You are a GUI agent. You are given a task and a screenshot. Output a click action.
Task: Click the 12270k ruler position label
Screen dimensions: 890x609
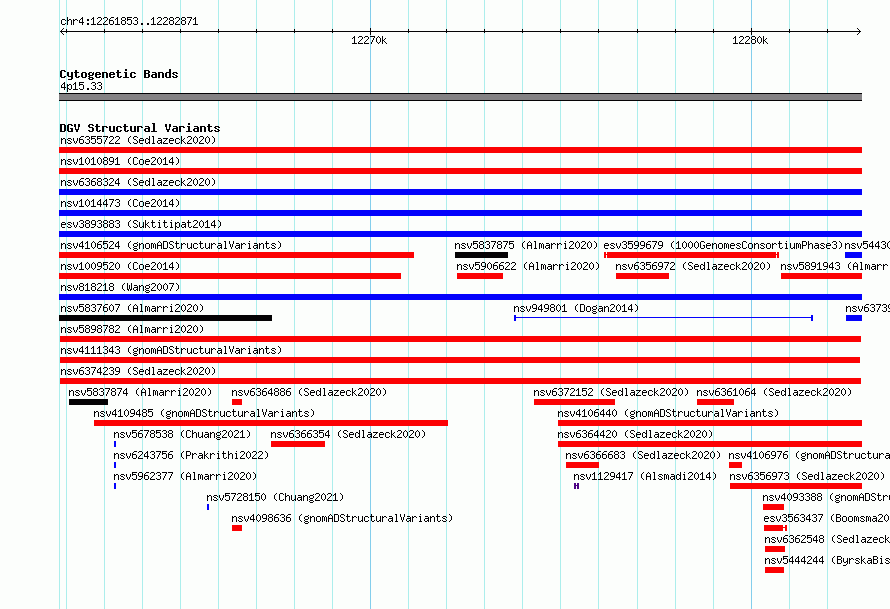pos(369,40)
